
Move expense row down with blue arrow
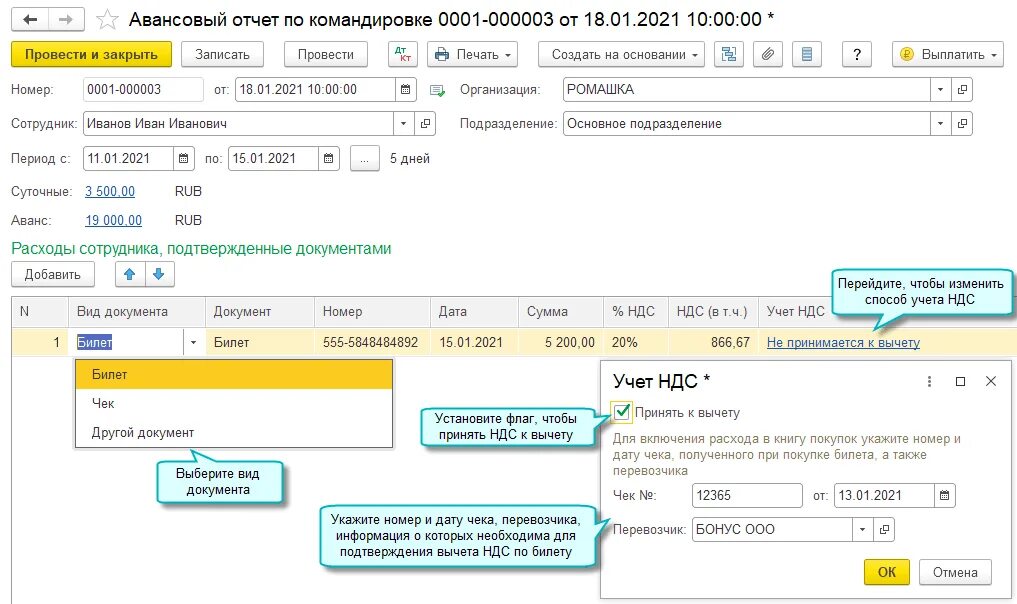point(159,274)
